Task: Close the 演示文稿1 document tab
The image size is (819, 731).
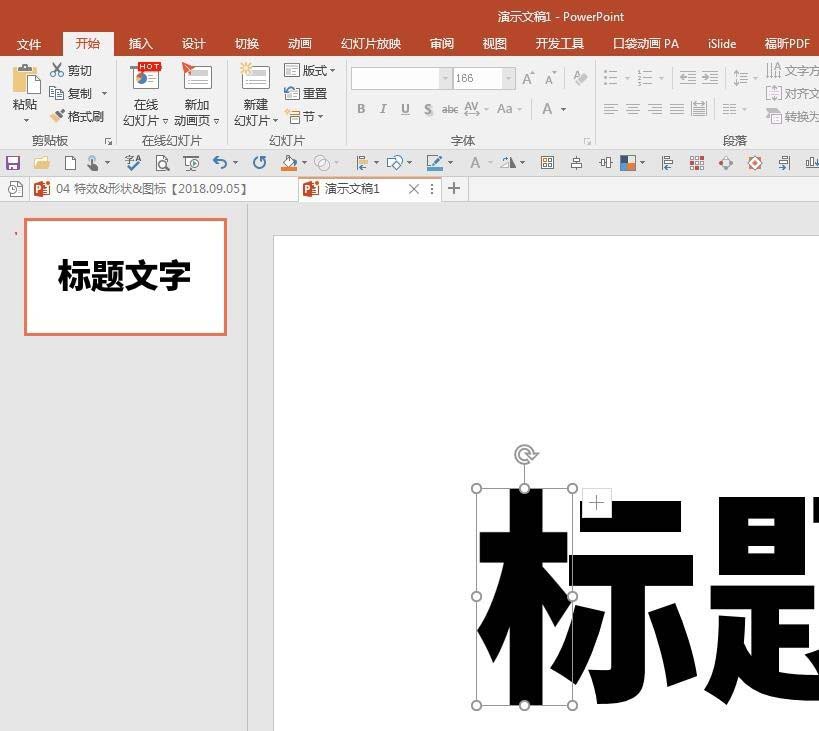Action: 414,189
